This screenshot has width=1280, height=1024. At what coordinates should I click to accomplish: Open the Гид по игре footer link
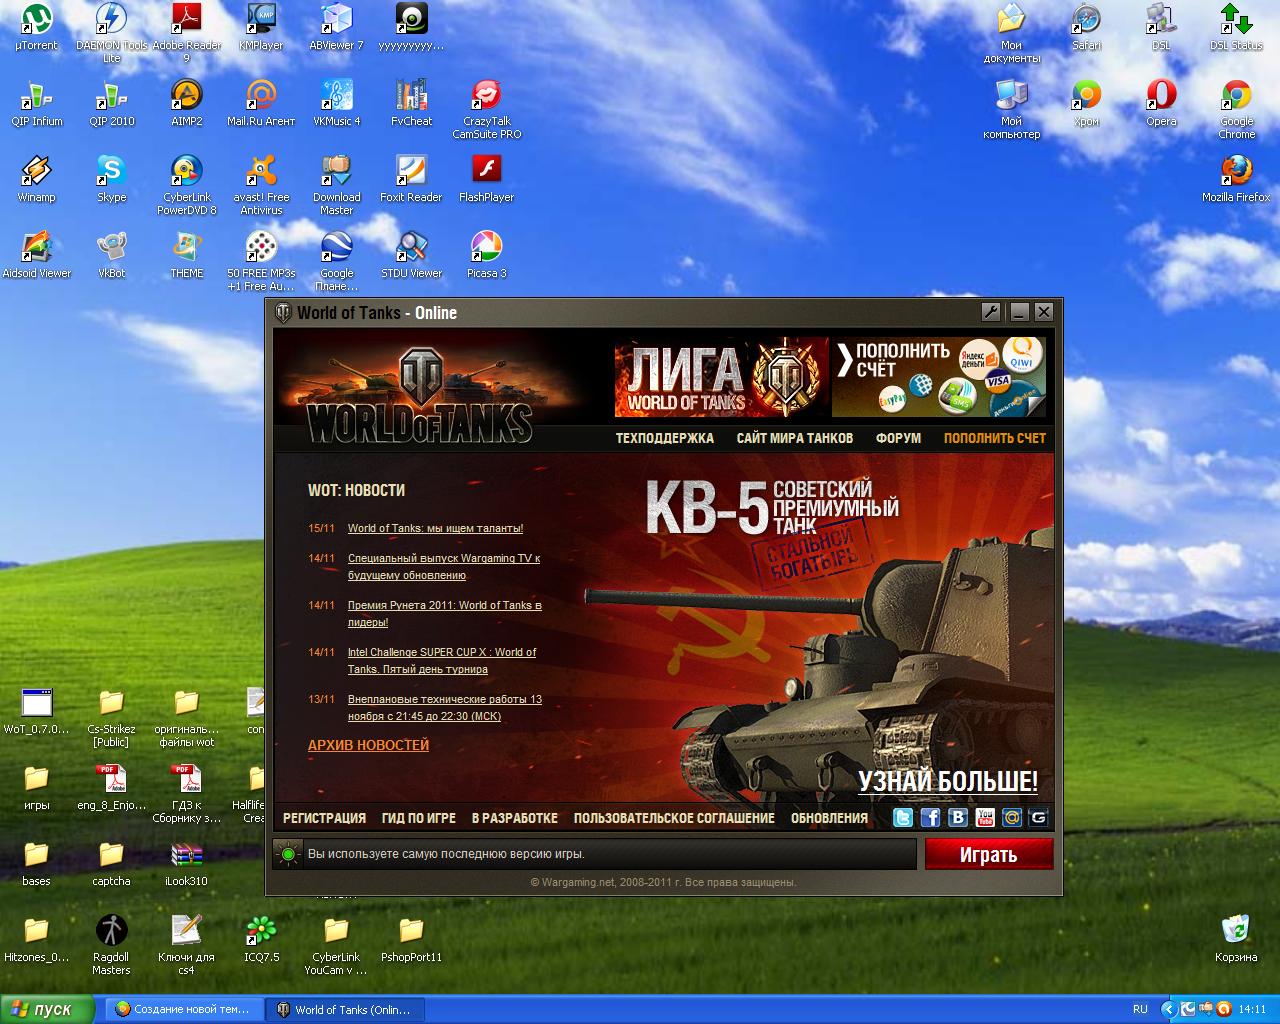[418, 818]
